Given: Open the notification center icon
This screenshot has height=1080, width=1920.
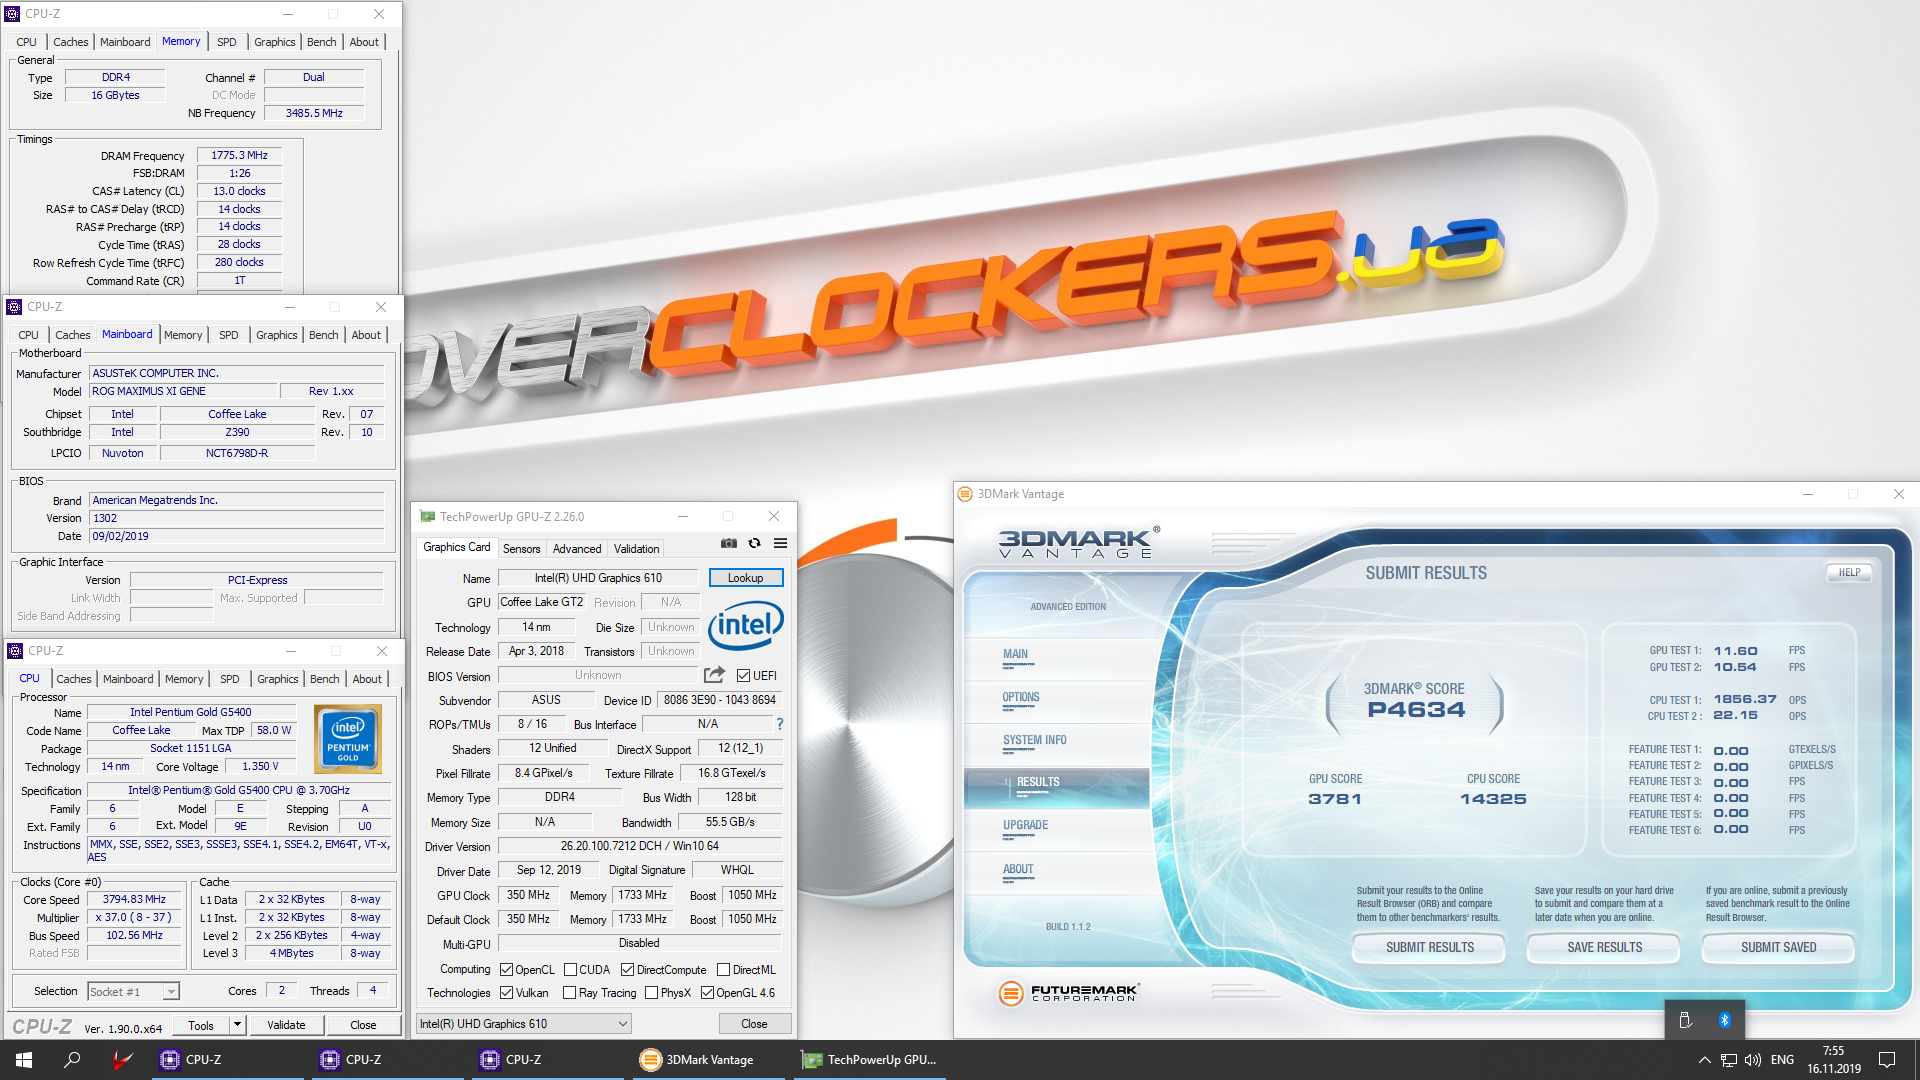Looking at the screenshot, I should click(x=1887, y=1060).
